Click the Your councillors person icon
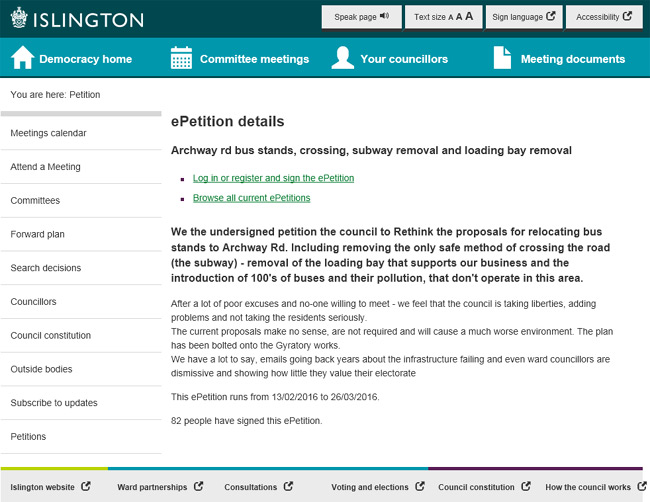650x502 pixels. 342,59
